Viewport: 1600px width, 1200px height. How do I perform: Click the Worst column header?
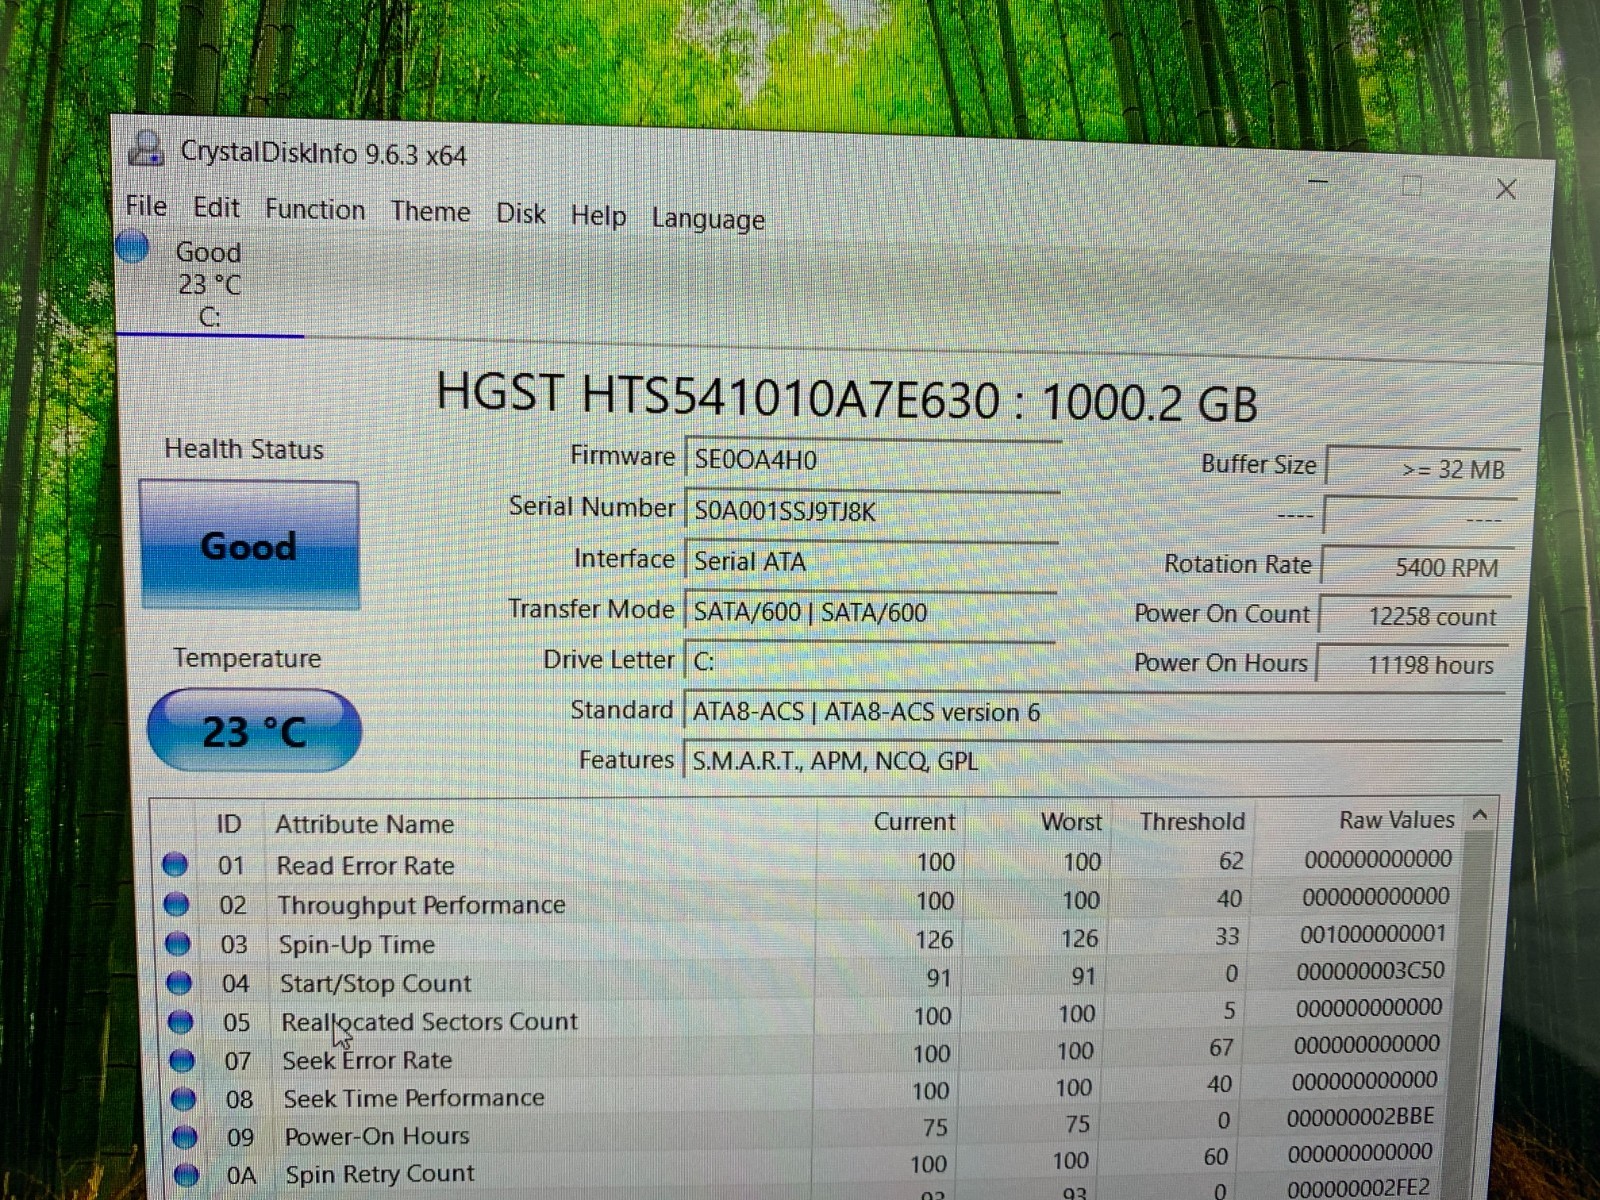coord(1071,821)
